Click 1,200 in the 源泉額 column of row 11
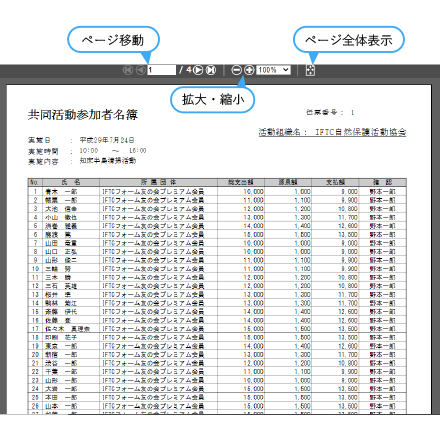This screenshot has height=440, width=440. pos(302,277)
